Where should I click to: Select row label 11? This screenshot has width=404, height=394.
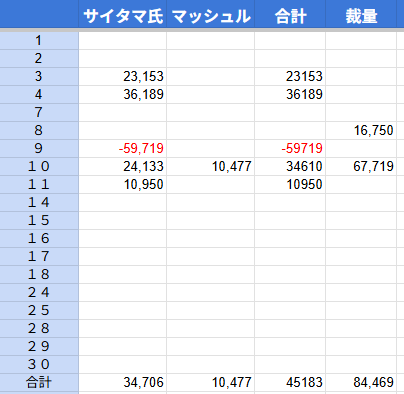coord(39,185)
